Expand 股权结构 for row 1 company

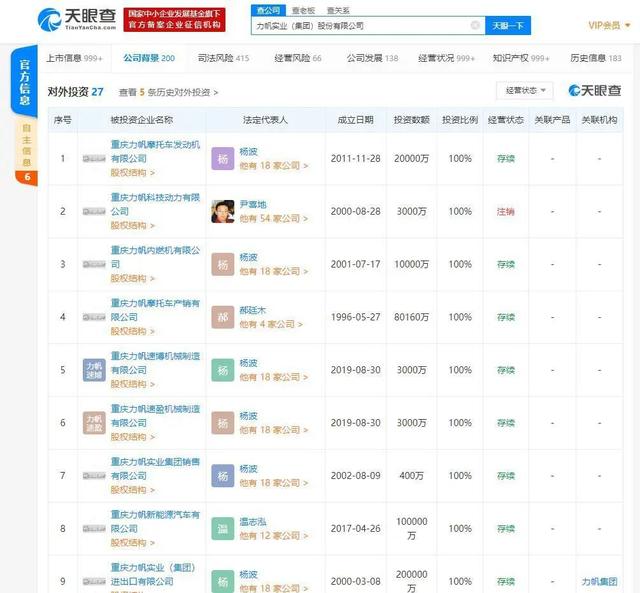pos(133,173)
